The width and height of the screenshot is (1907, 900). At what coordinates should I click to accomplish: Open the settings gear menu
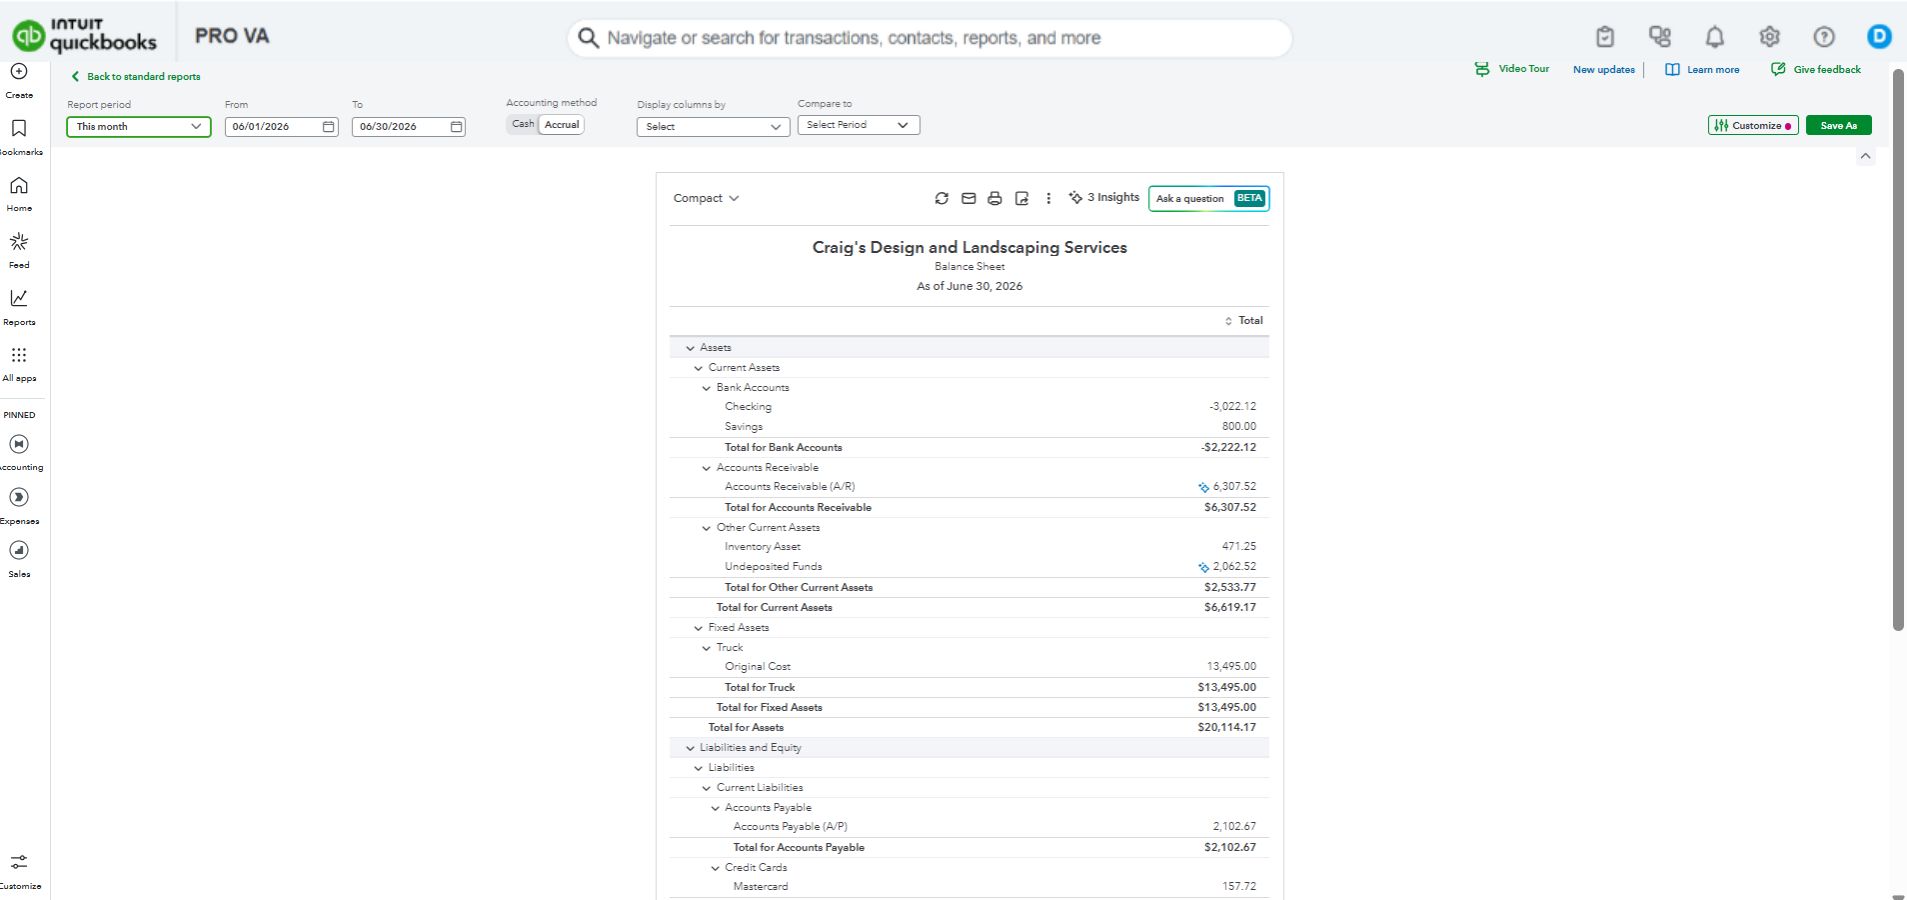[1769, 37]
